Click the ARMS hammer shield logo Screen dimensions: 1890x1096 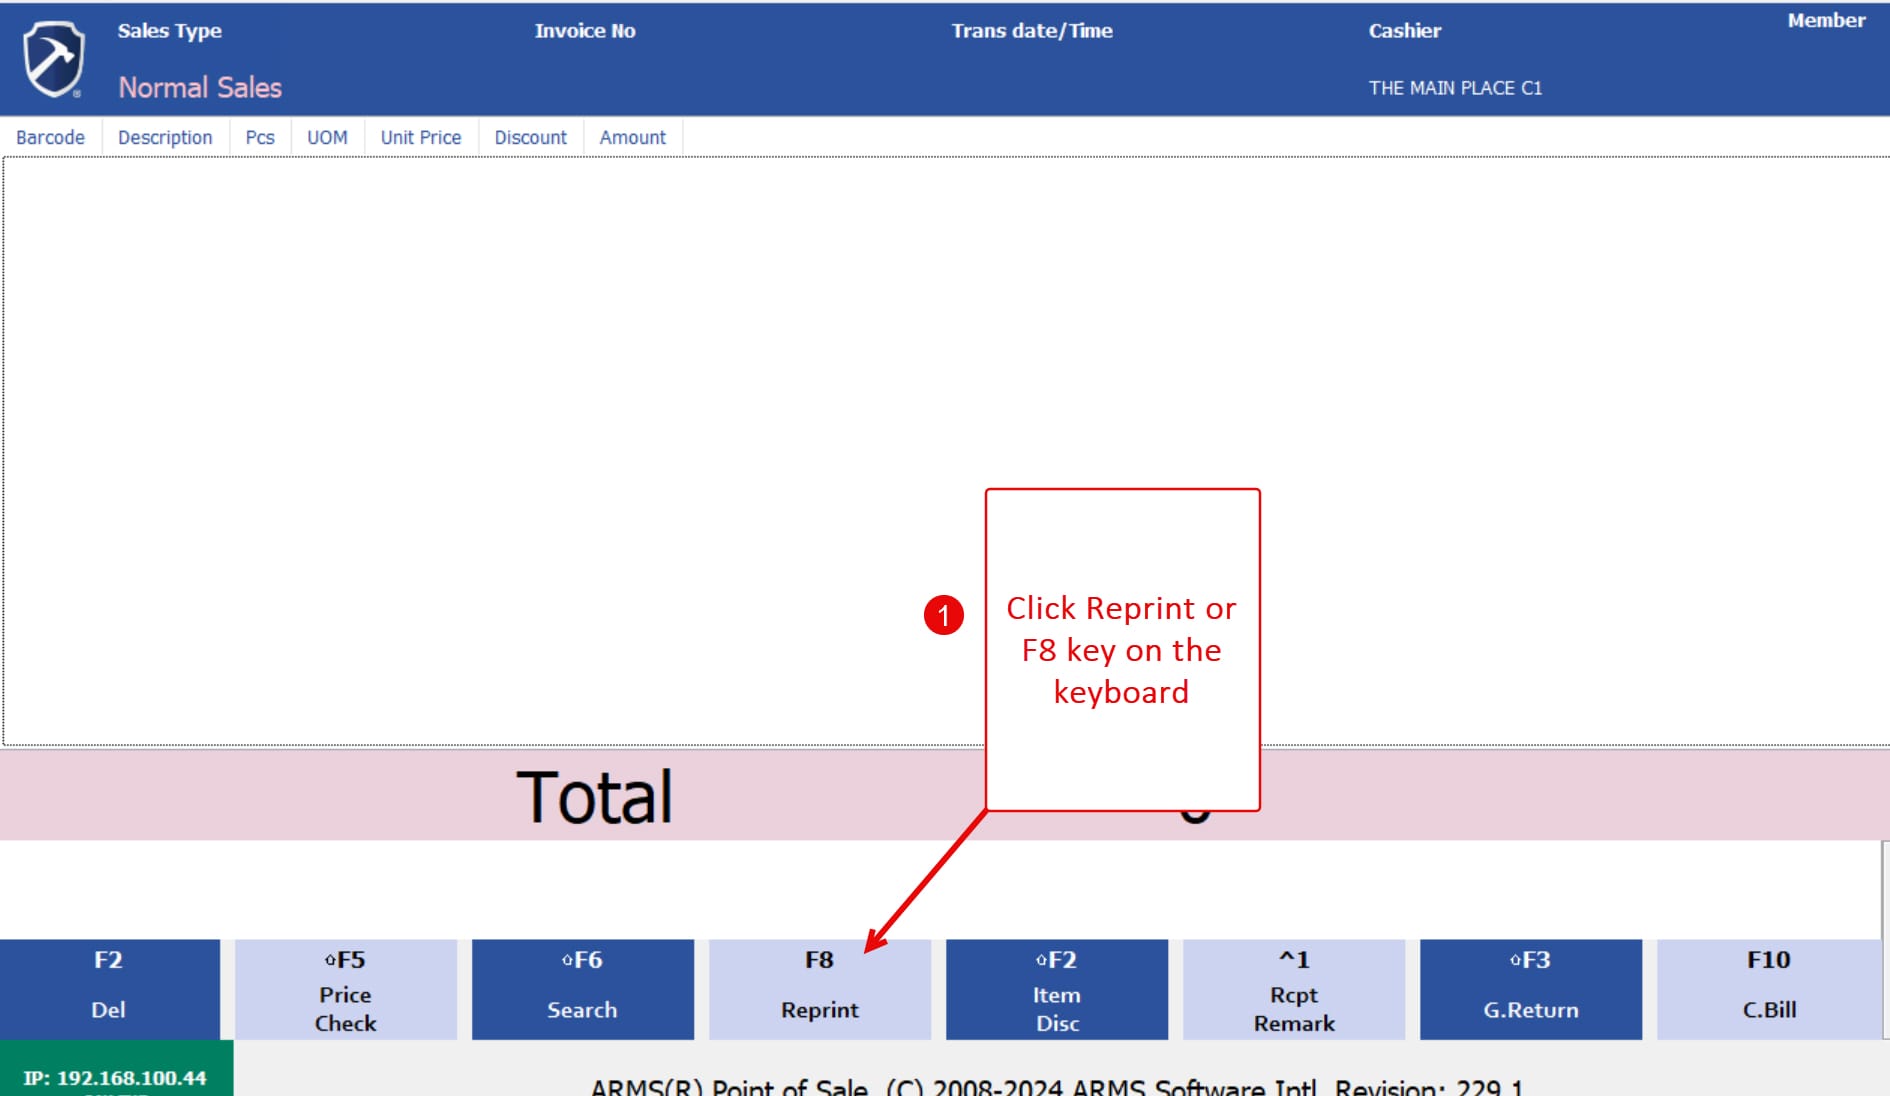coord(54,59)
